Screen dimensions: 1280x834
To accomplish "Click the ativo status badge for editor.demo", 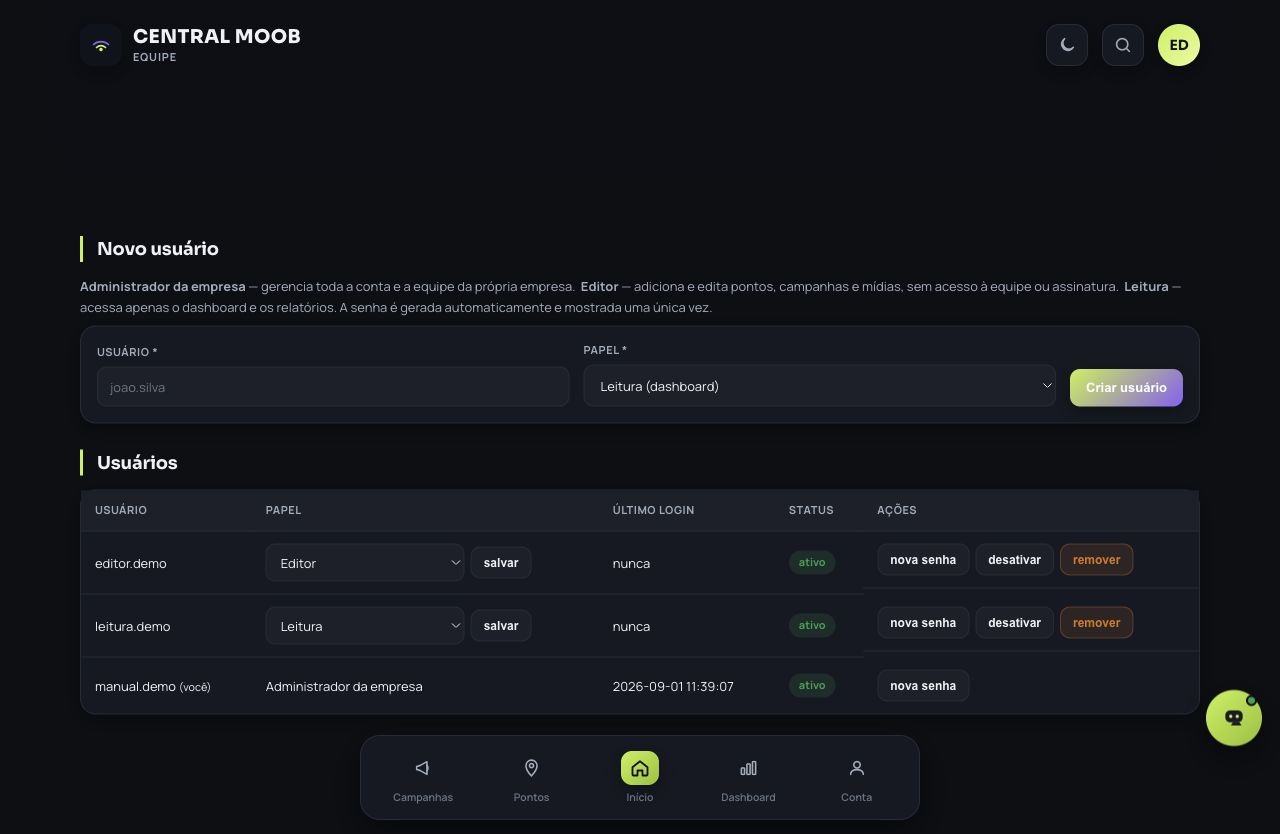I will pyautogui.click(x=812, y=562).
